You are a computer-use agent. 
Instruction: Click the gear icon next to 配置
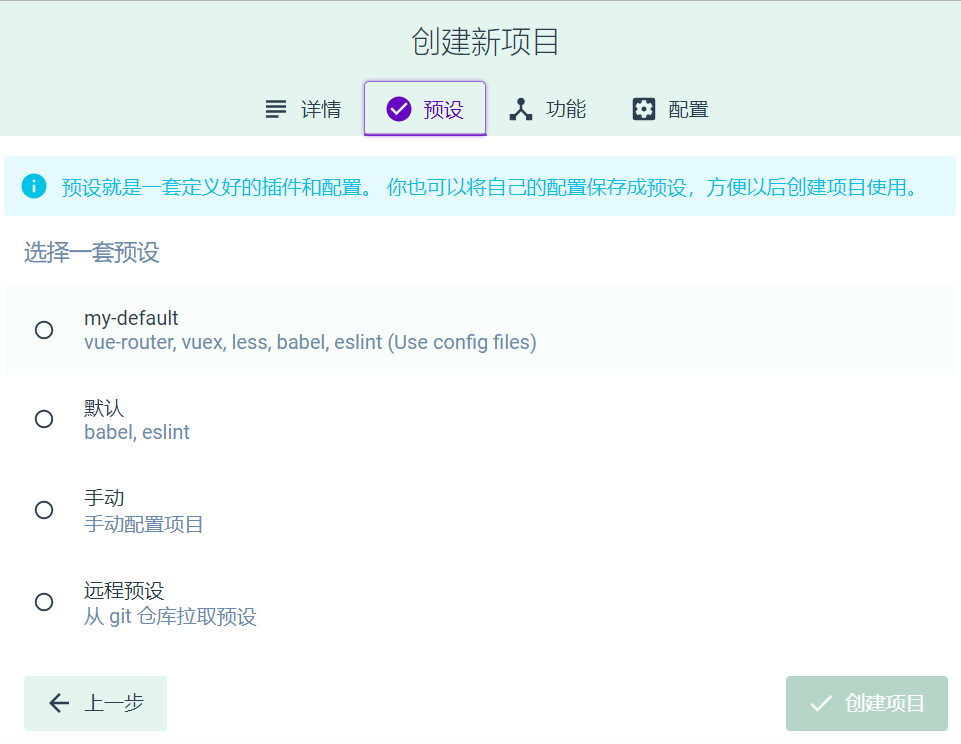point(646,109)
